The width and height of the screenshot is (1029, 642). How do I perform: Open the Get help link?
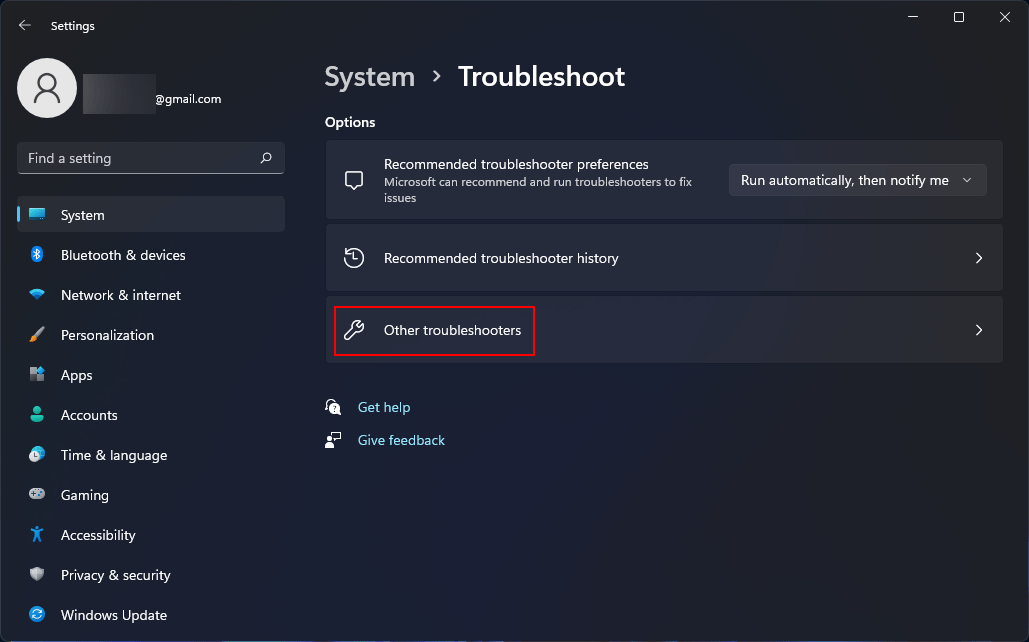384,407
